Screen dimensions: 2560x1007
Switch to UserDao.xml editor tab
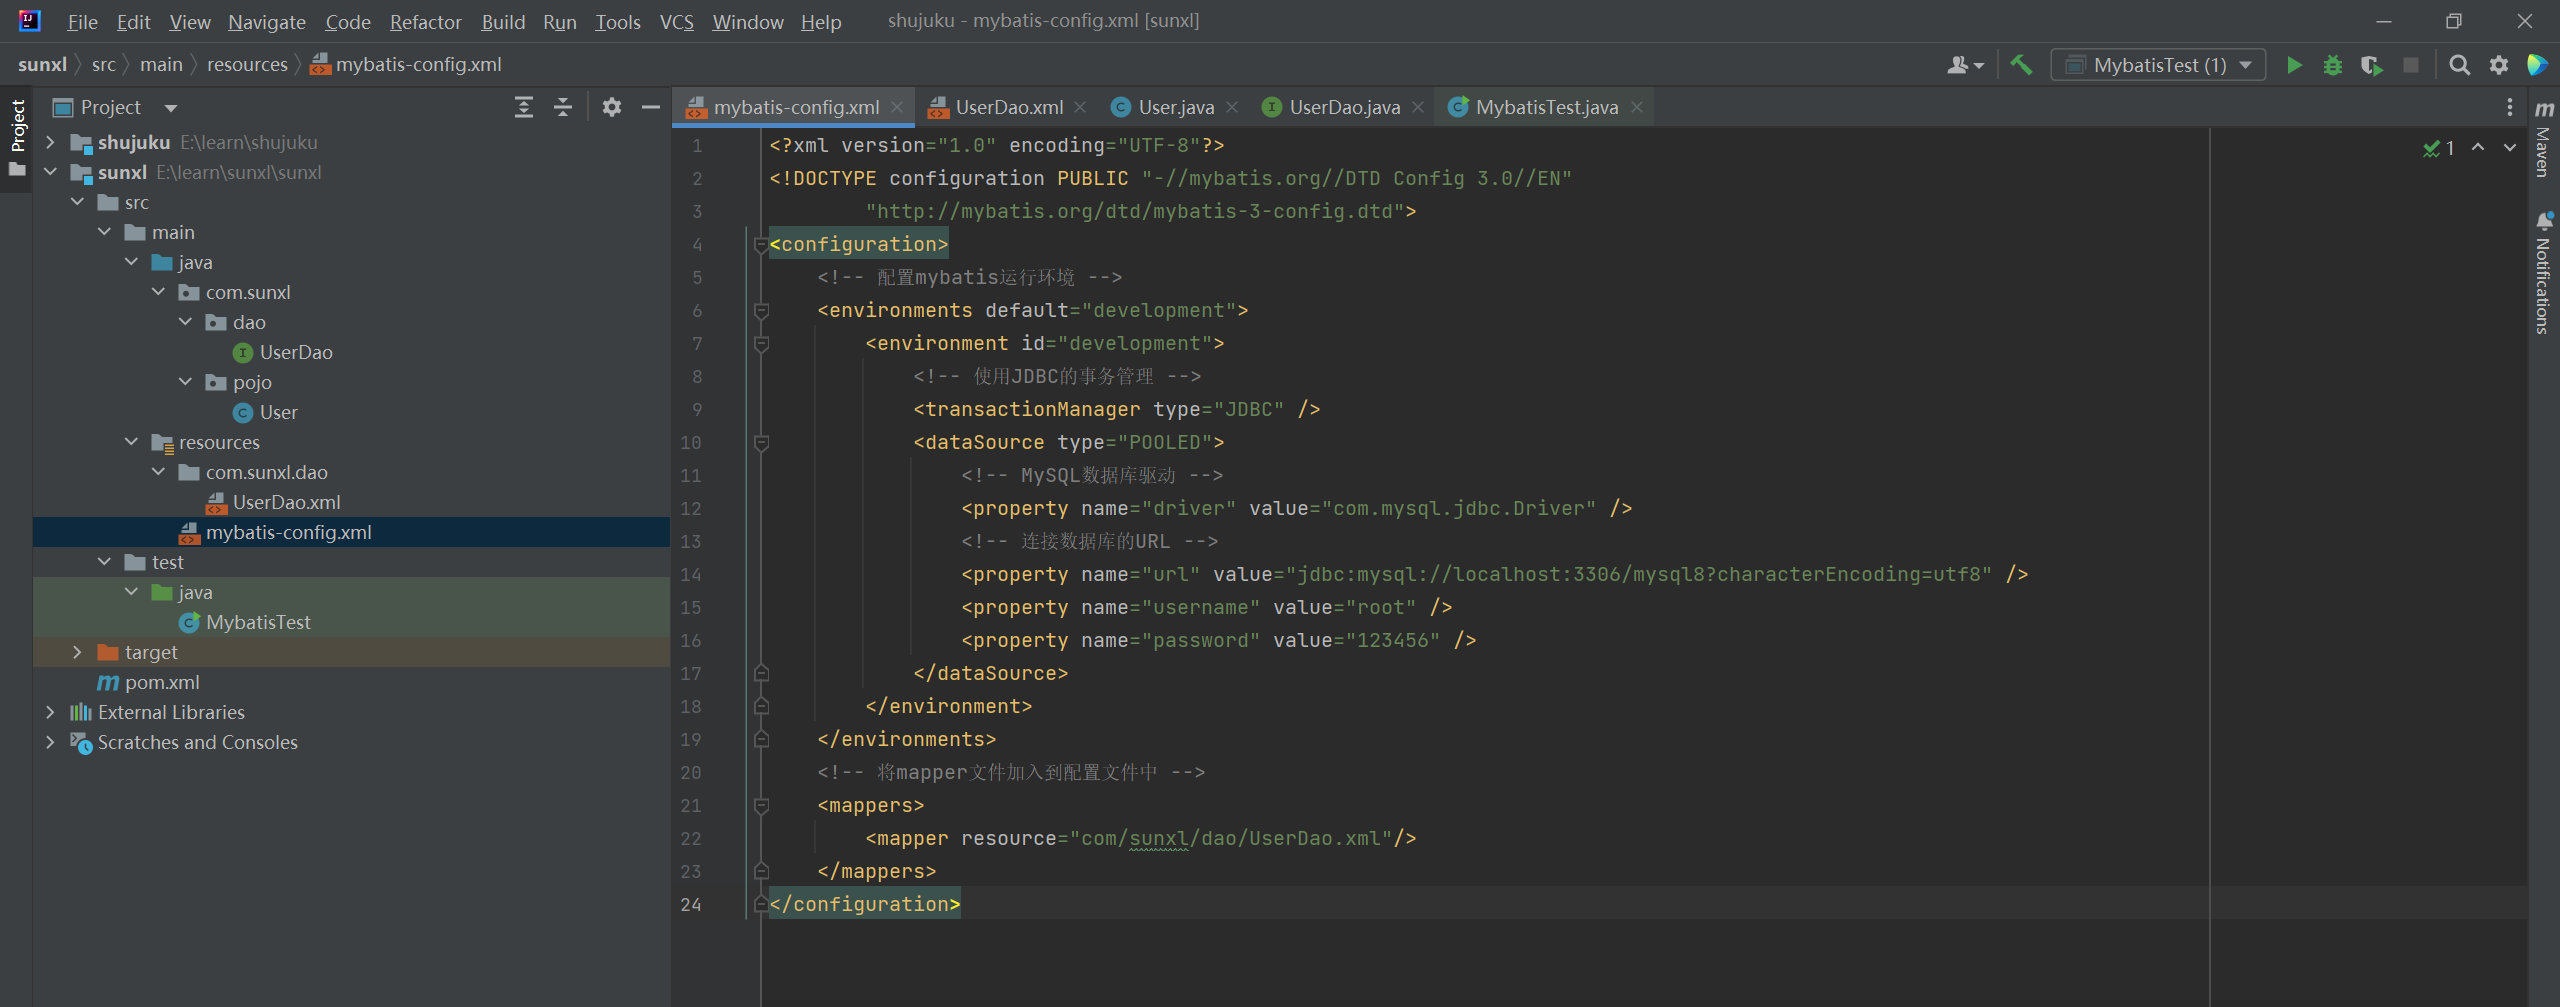[1008, 107]
